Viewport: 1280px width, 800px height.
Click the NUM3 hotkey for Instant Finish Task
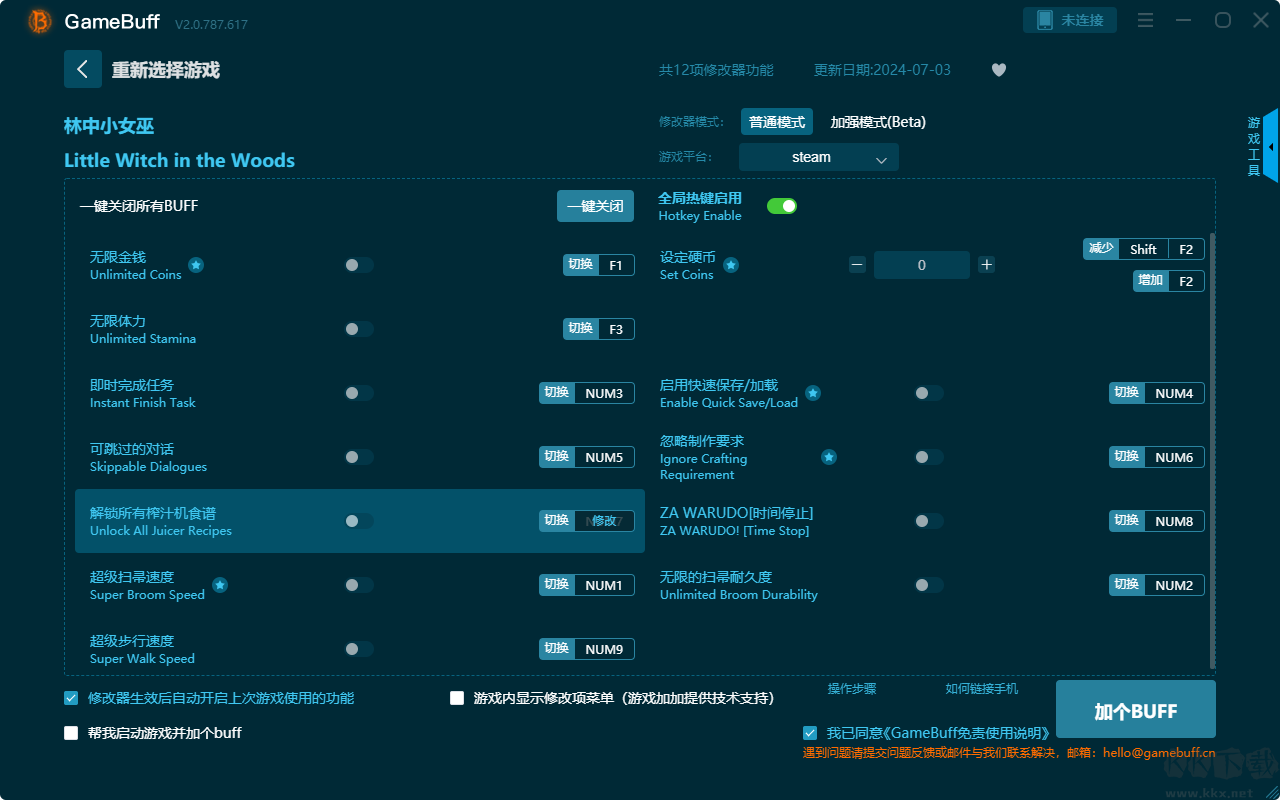coord(604,393)
